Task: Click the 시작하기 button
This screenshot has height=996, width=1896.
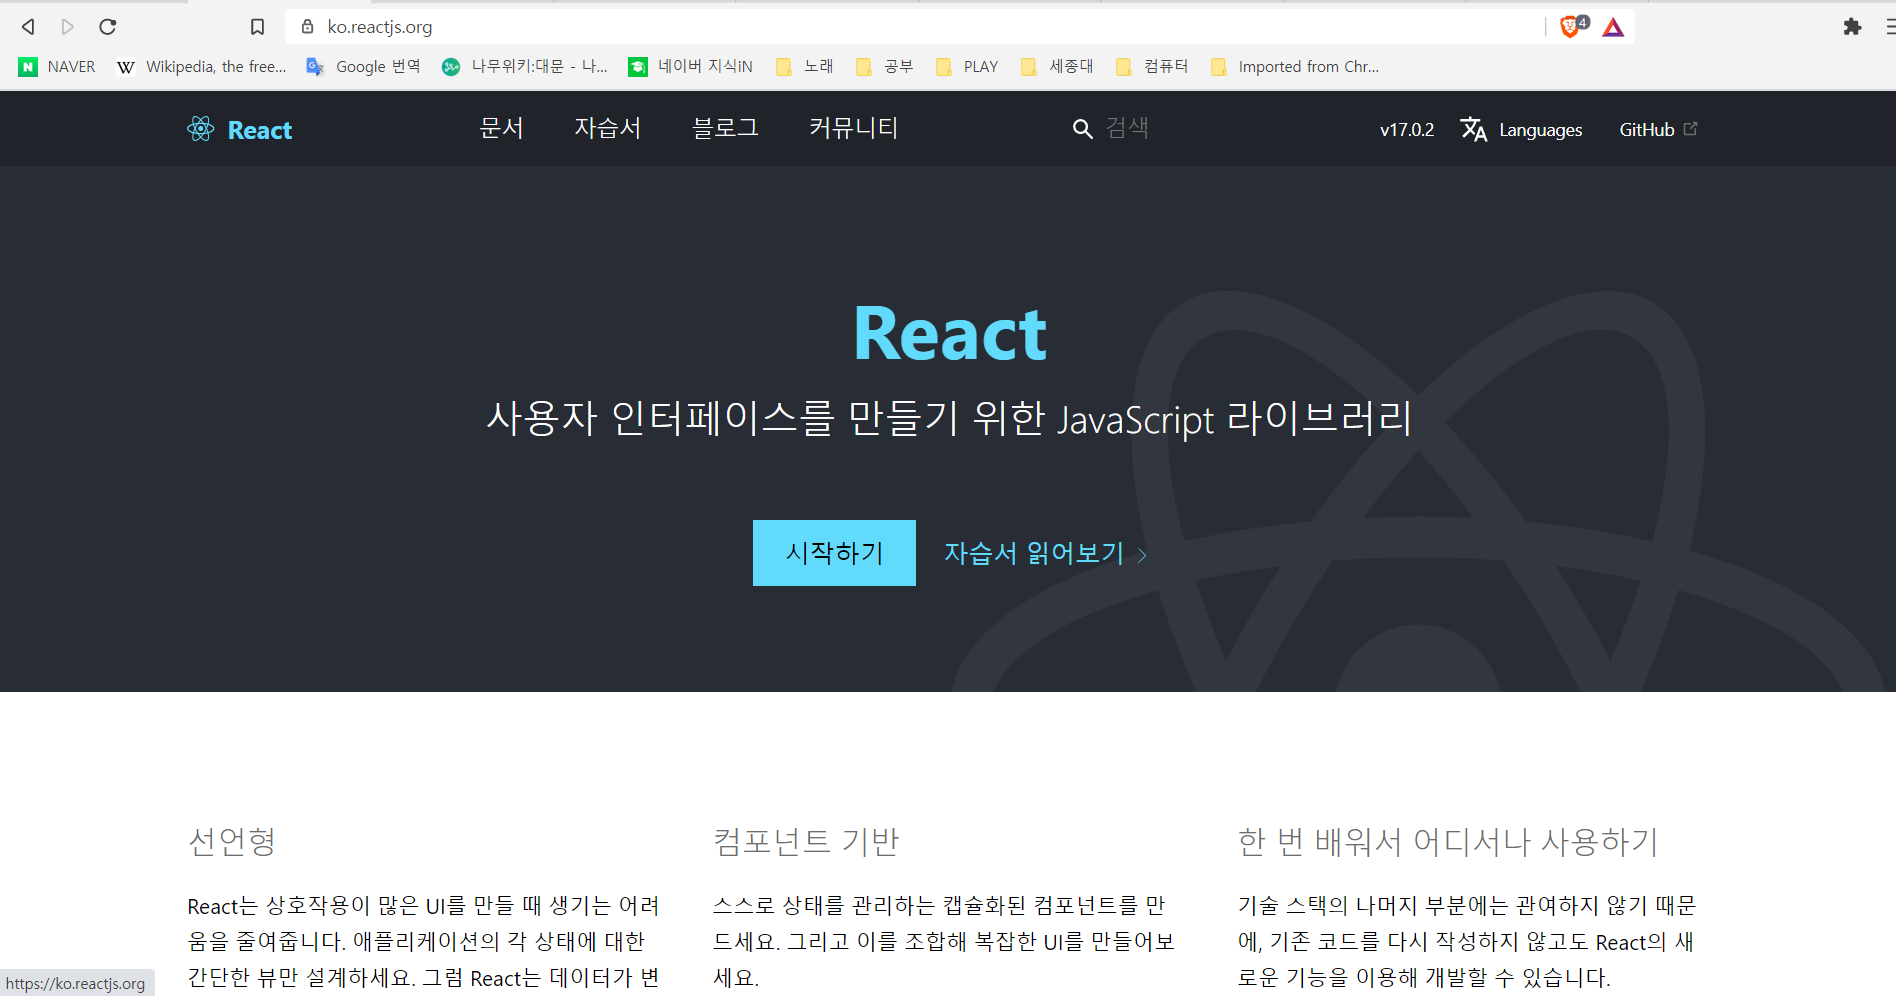Action: coord(834,553)
